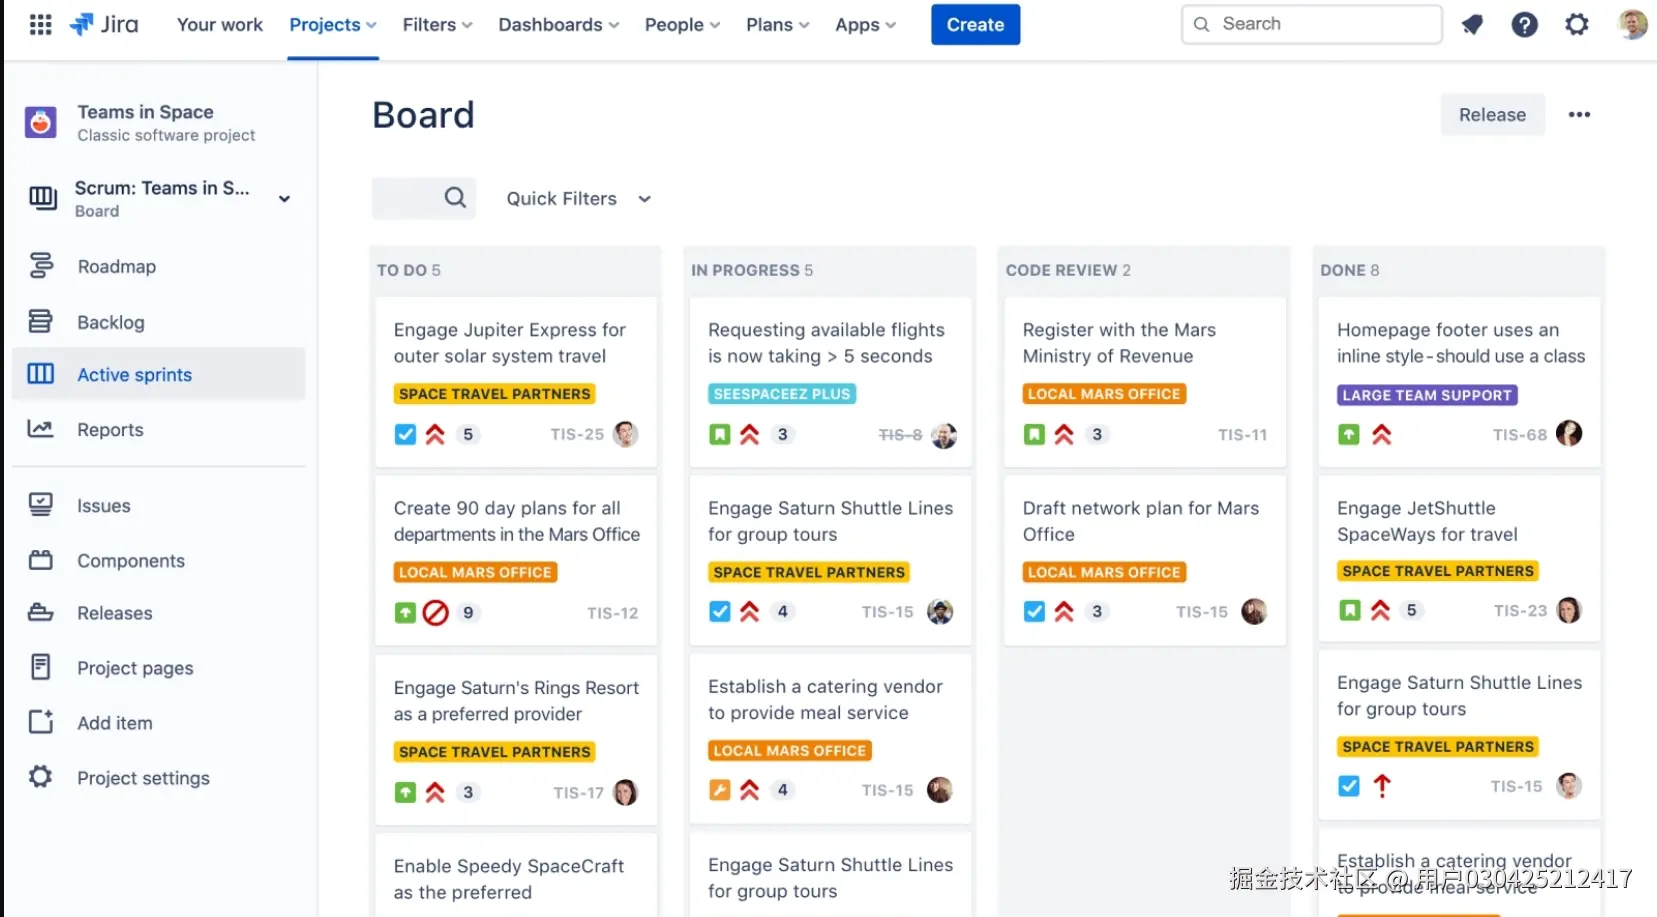Click the assignee avatar on TIS-17
This screenshot has width=1657, height=917.
coord(626,792)
